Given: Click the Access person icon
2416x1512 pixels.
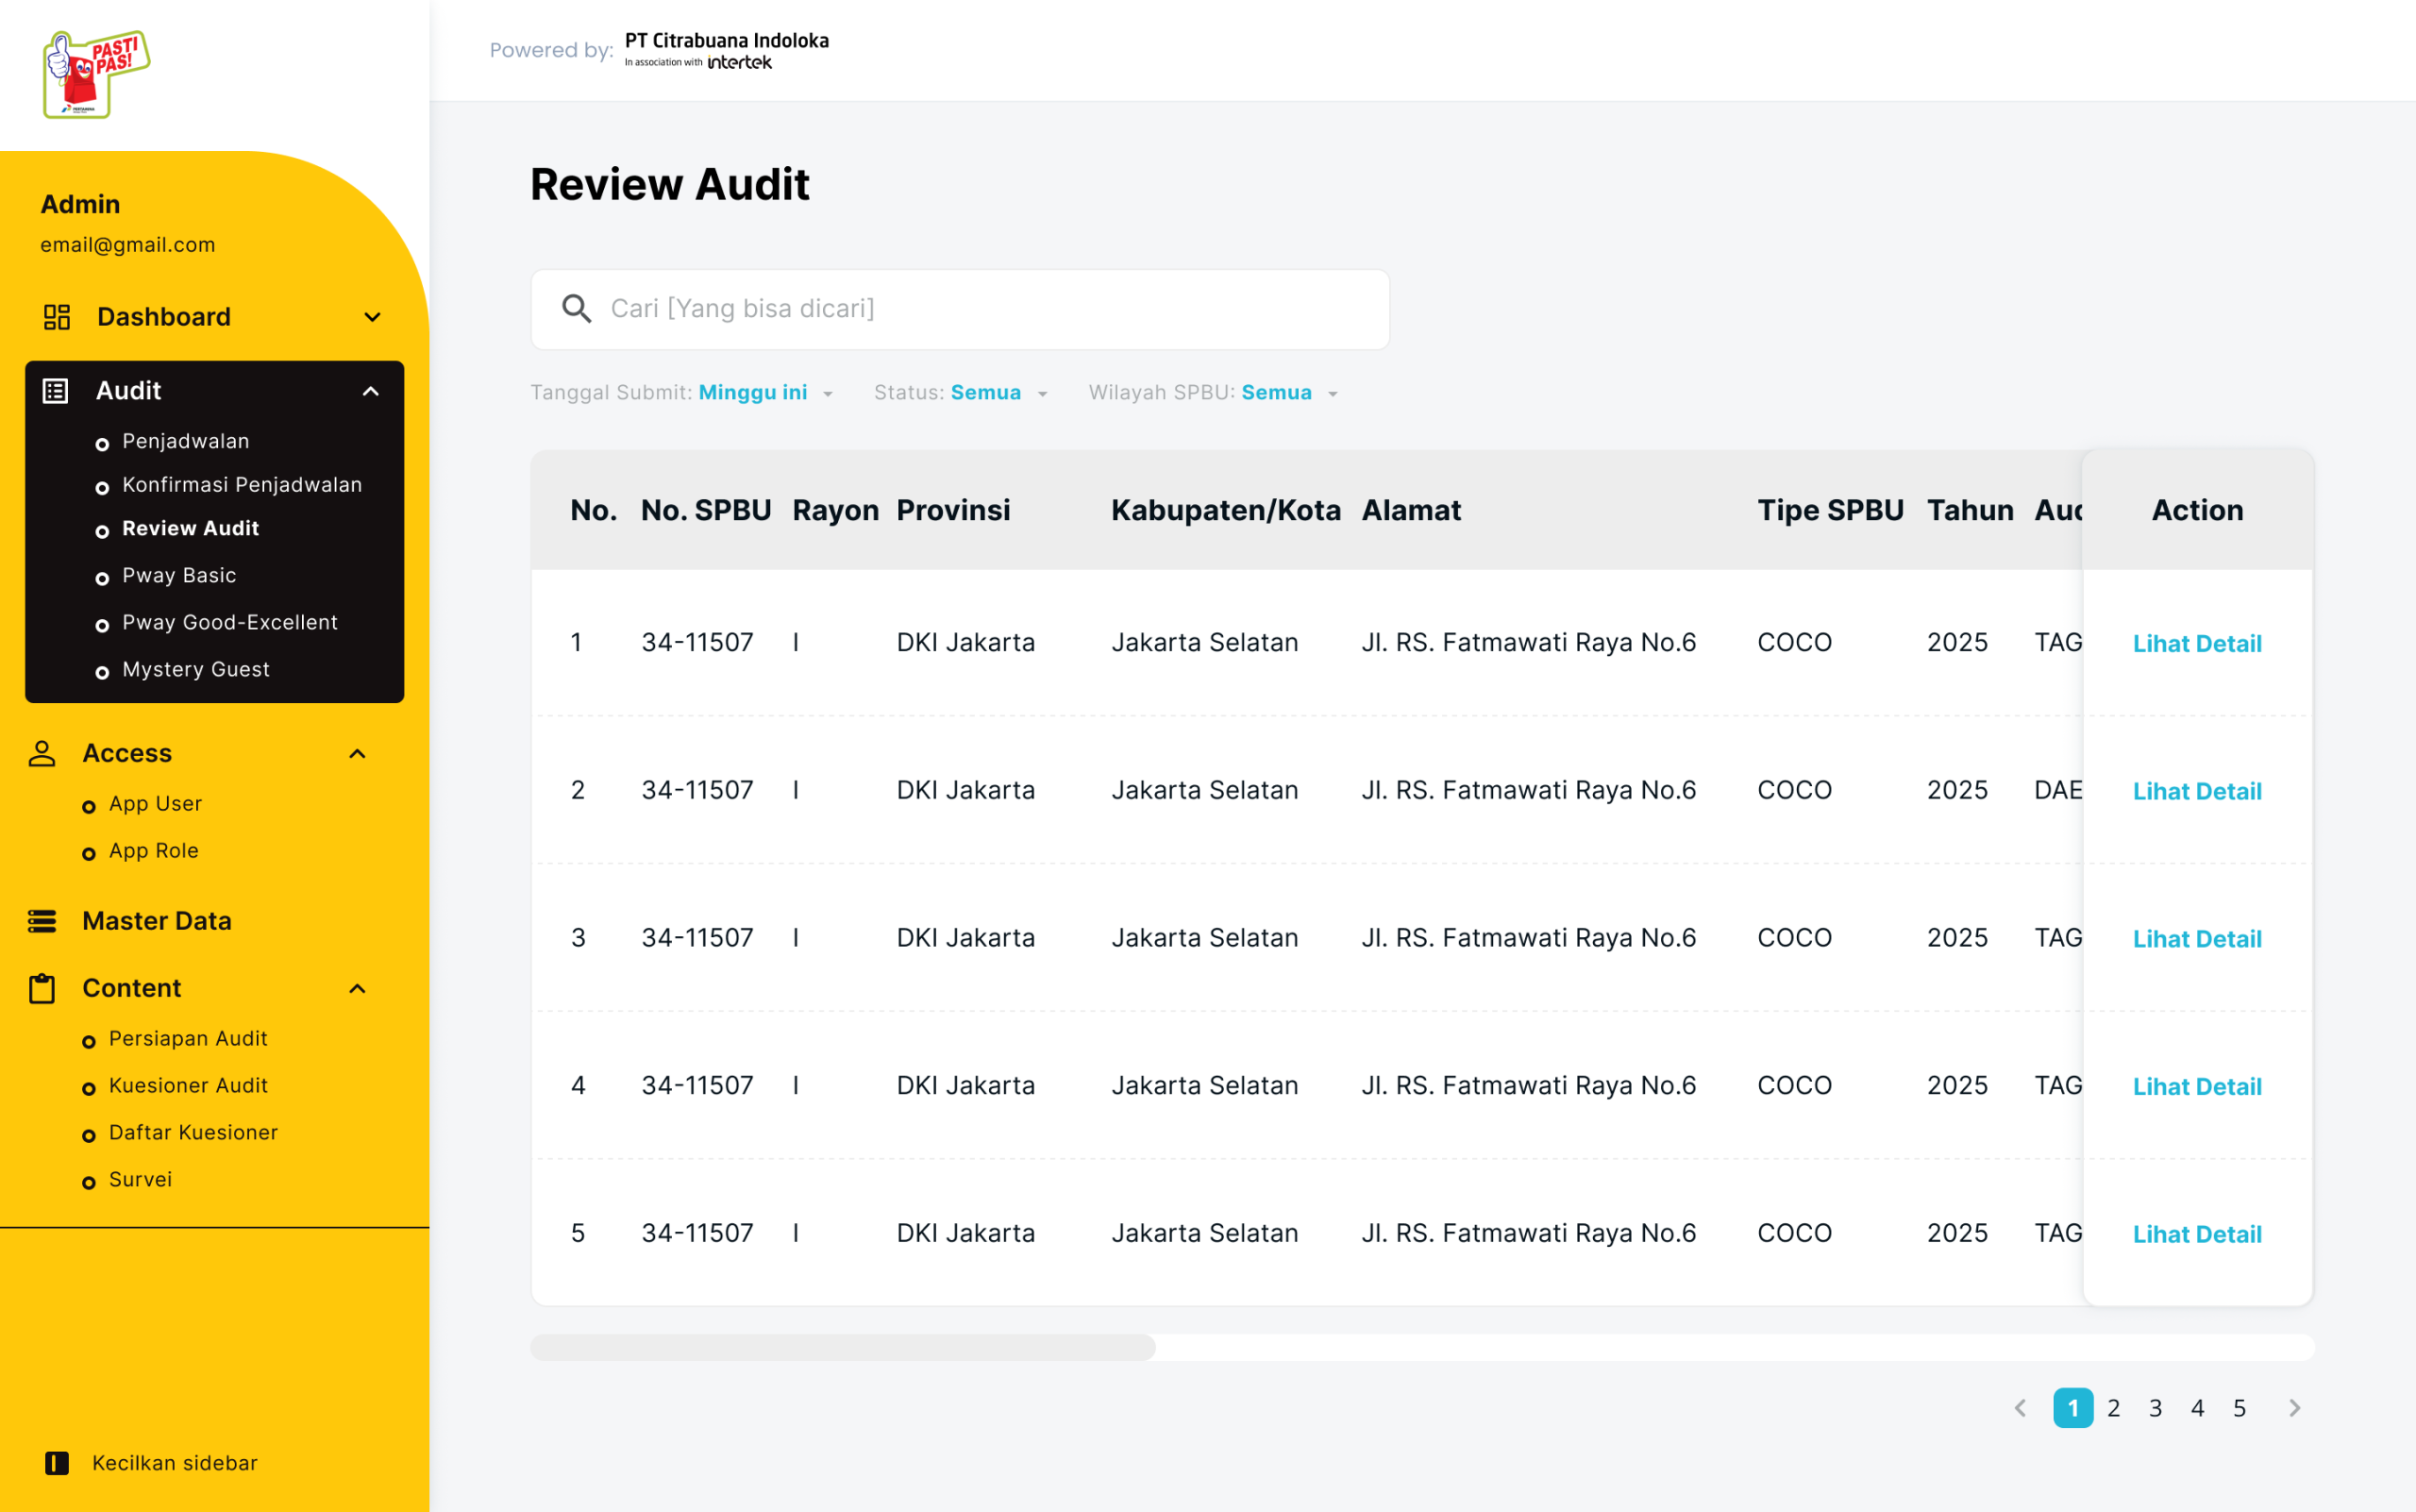Looking at the screenshot, I should (x=41, y=753).
